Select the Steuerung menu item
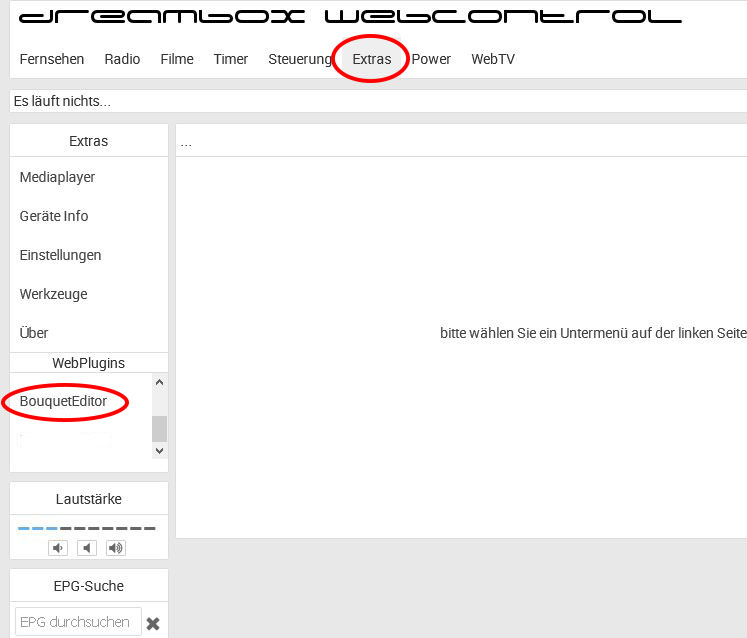Screen dimensions: 747x638 299,59
